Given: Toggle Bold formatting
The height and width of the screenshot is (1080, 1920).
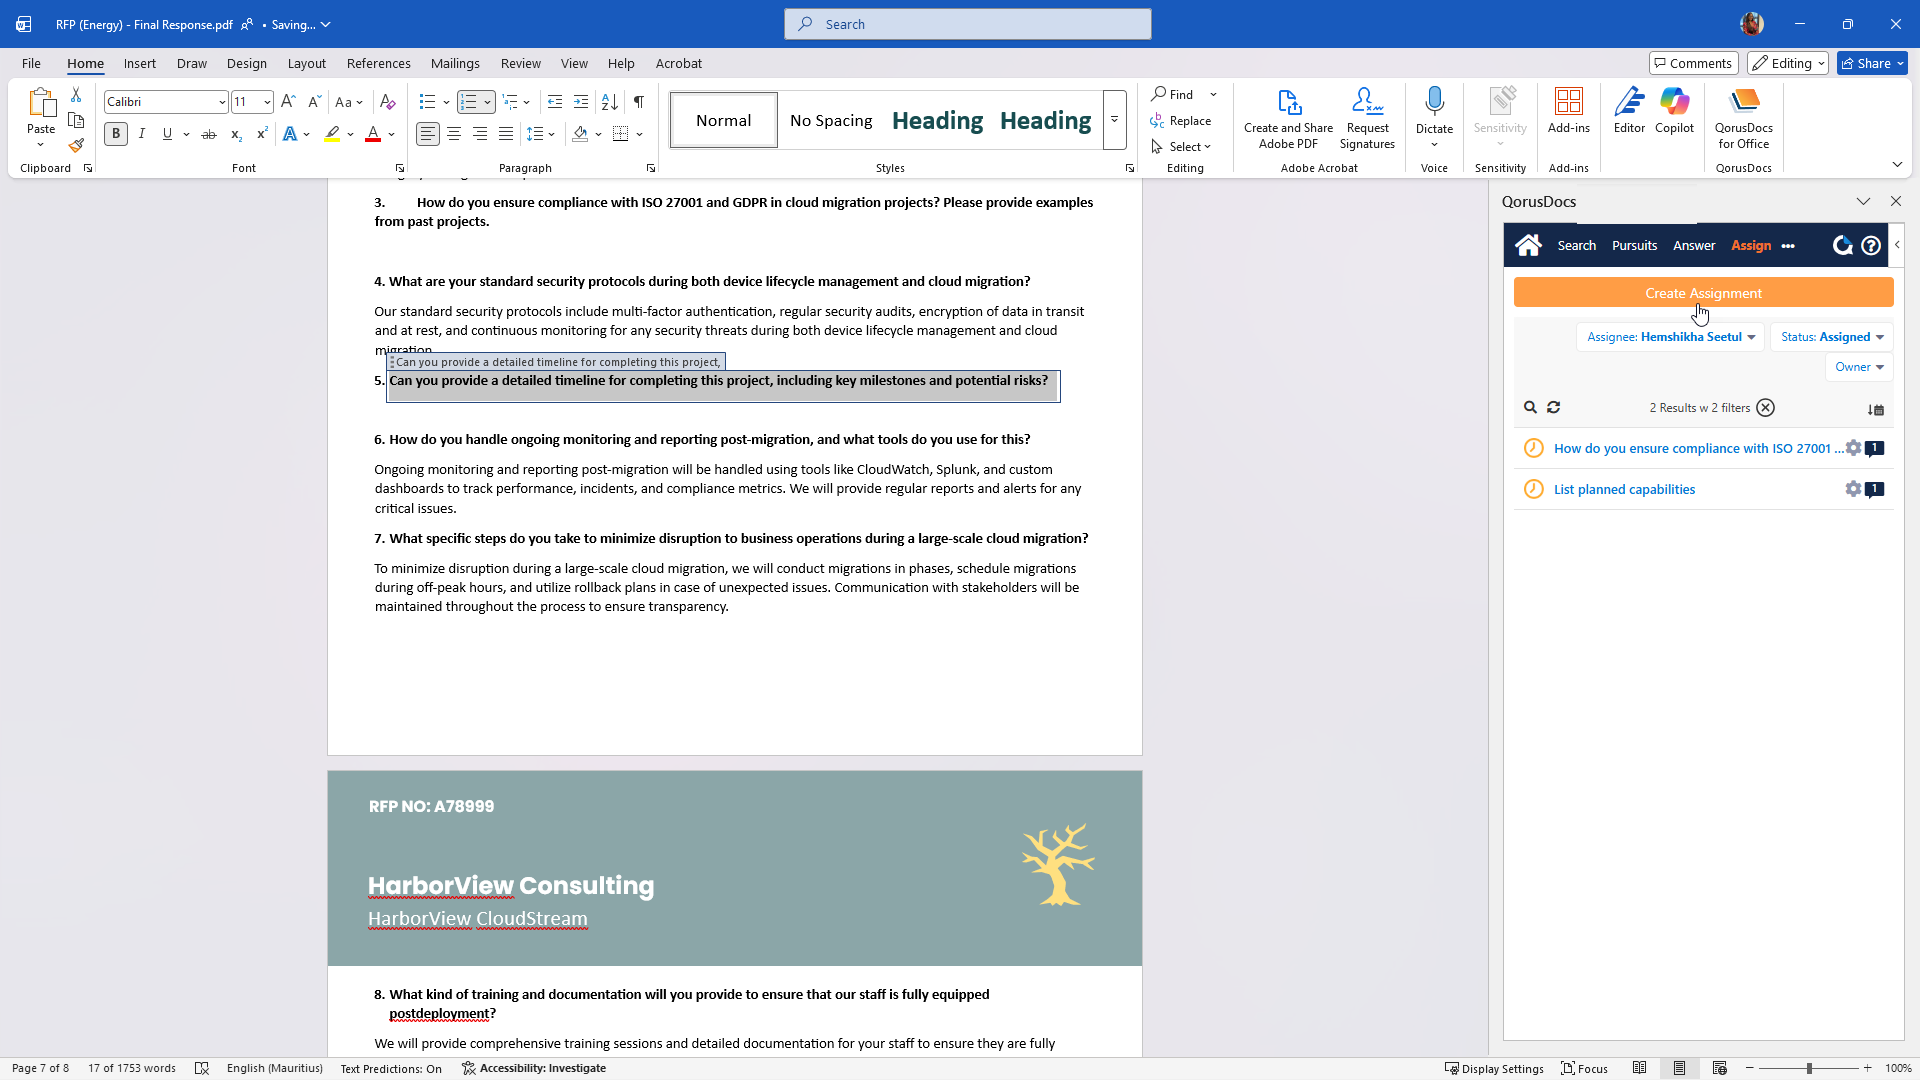Looking at the screenshot, I should click(x=116, y=134).
